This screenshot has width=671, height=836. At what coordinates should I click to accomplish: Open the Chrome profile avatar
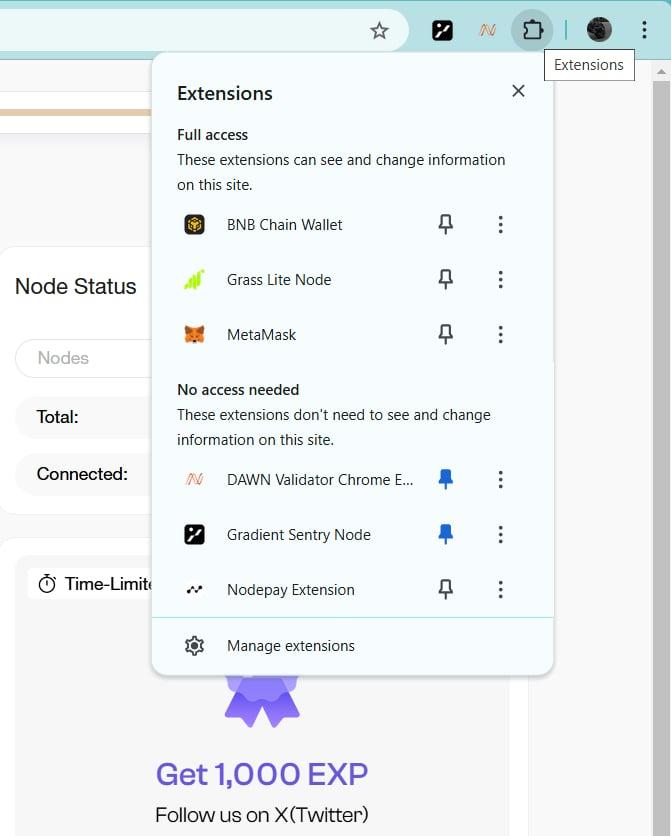tap(599, 30)
